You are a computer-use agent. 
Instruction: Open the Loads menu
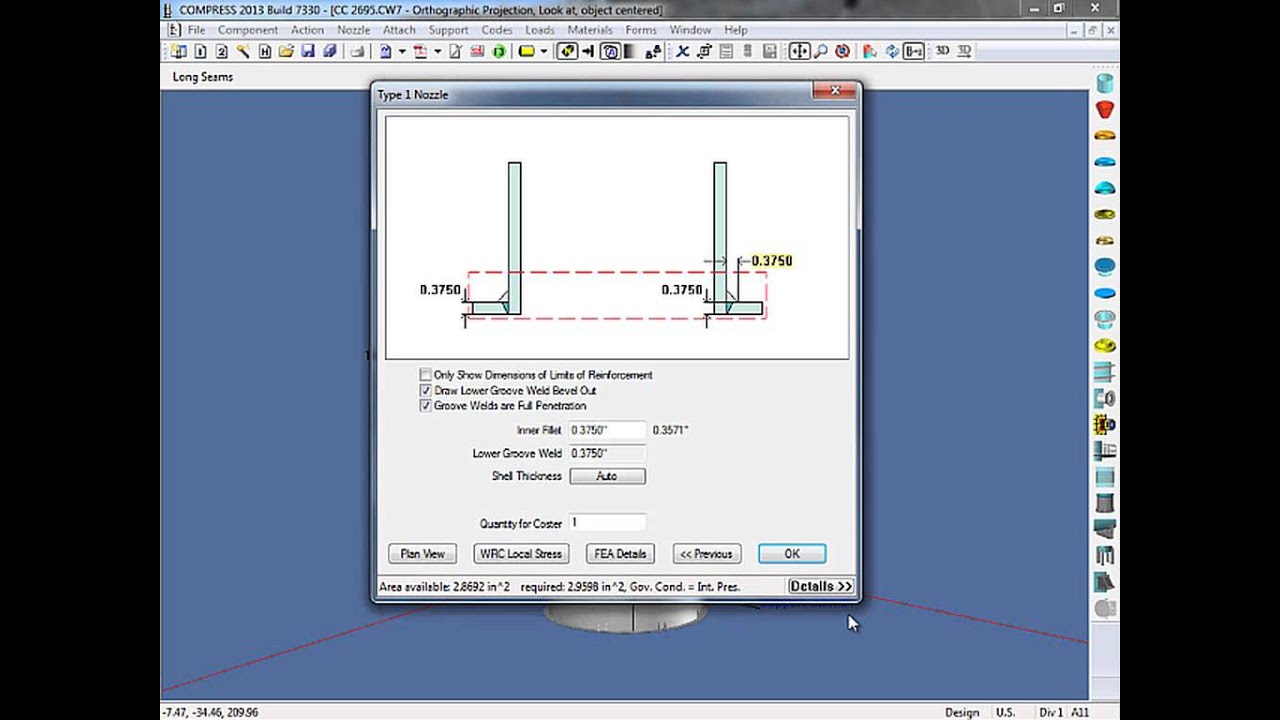540,30
